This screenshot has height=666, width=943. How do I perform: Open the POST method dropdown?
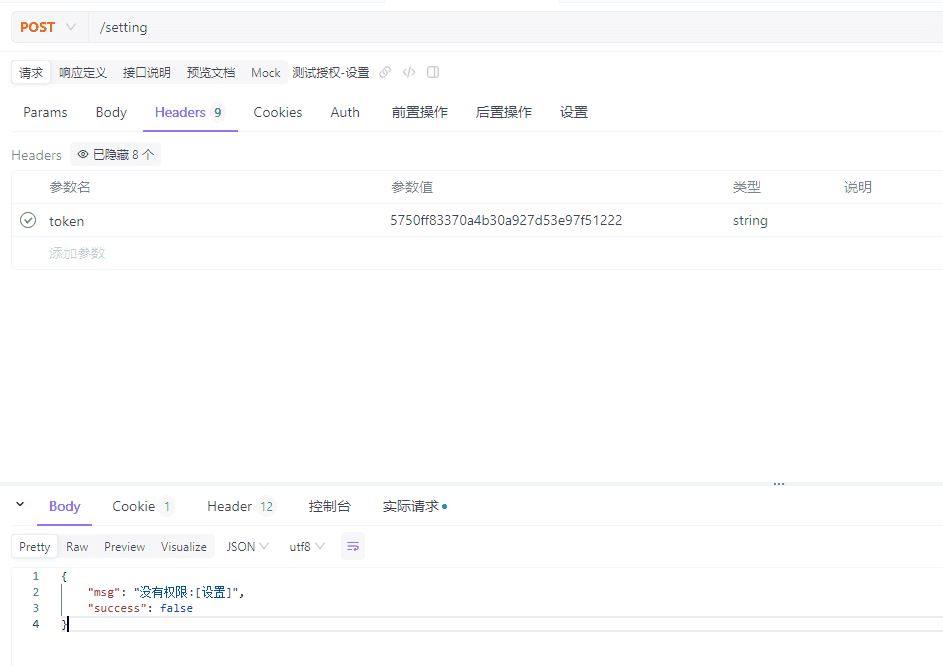point(48,27)
